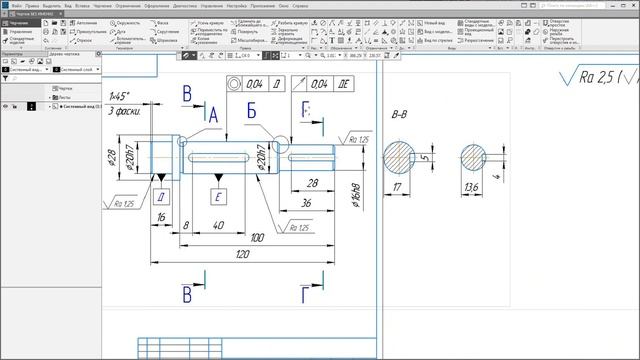Select the Окружность circle tool
This screenshot has width=640, height=360.
pos(125,23)
